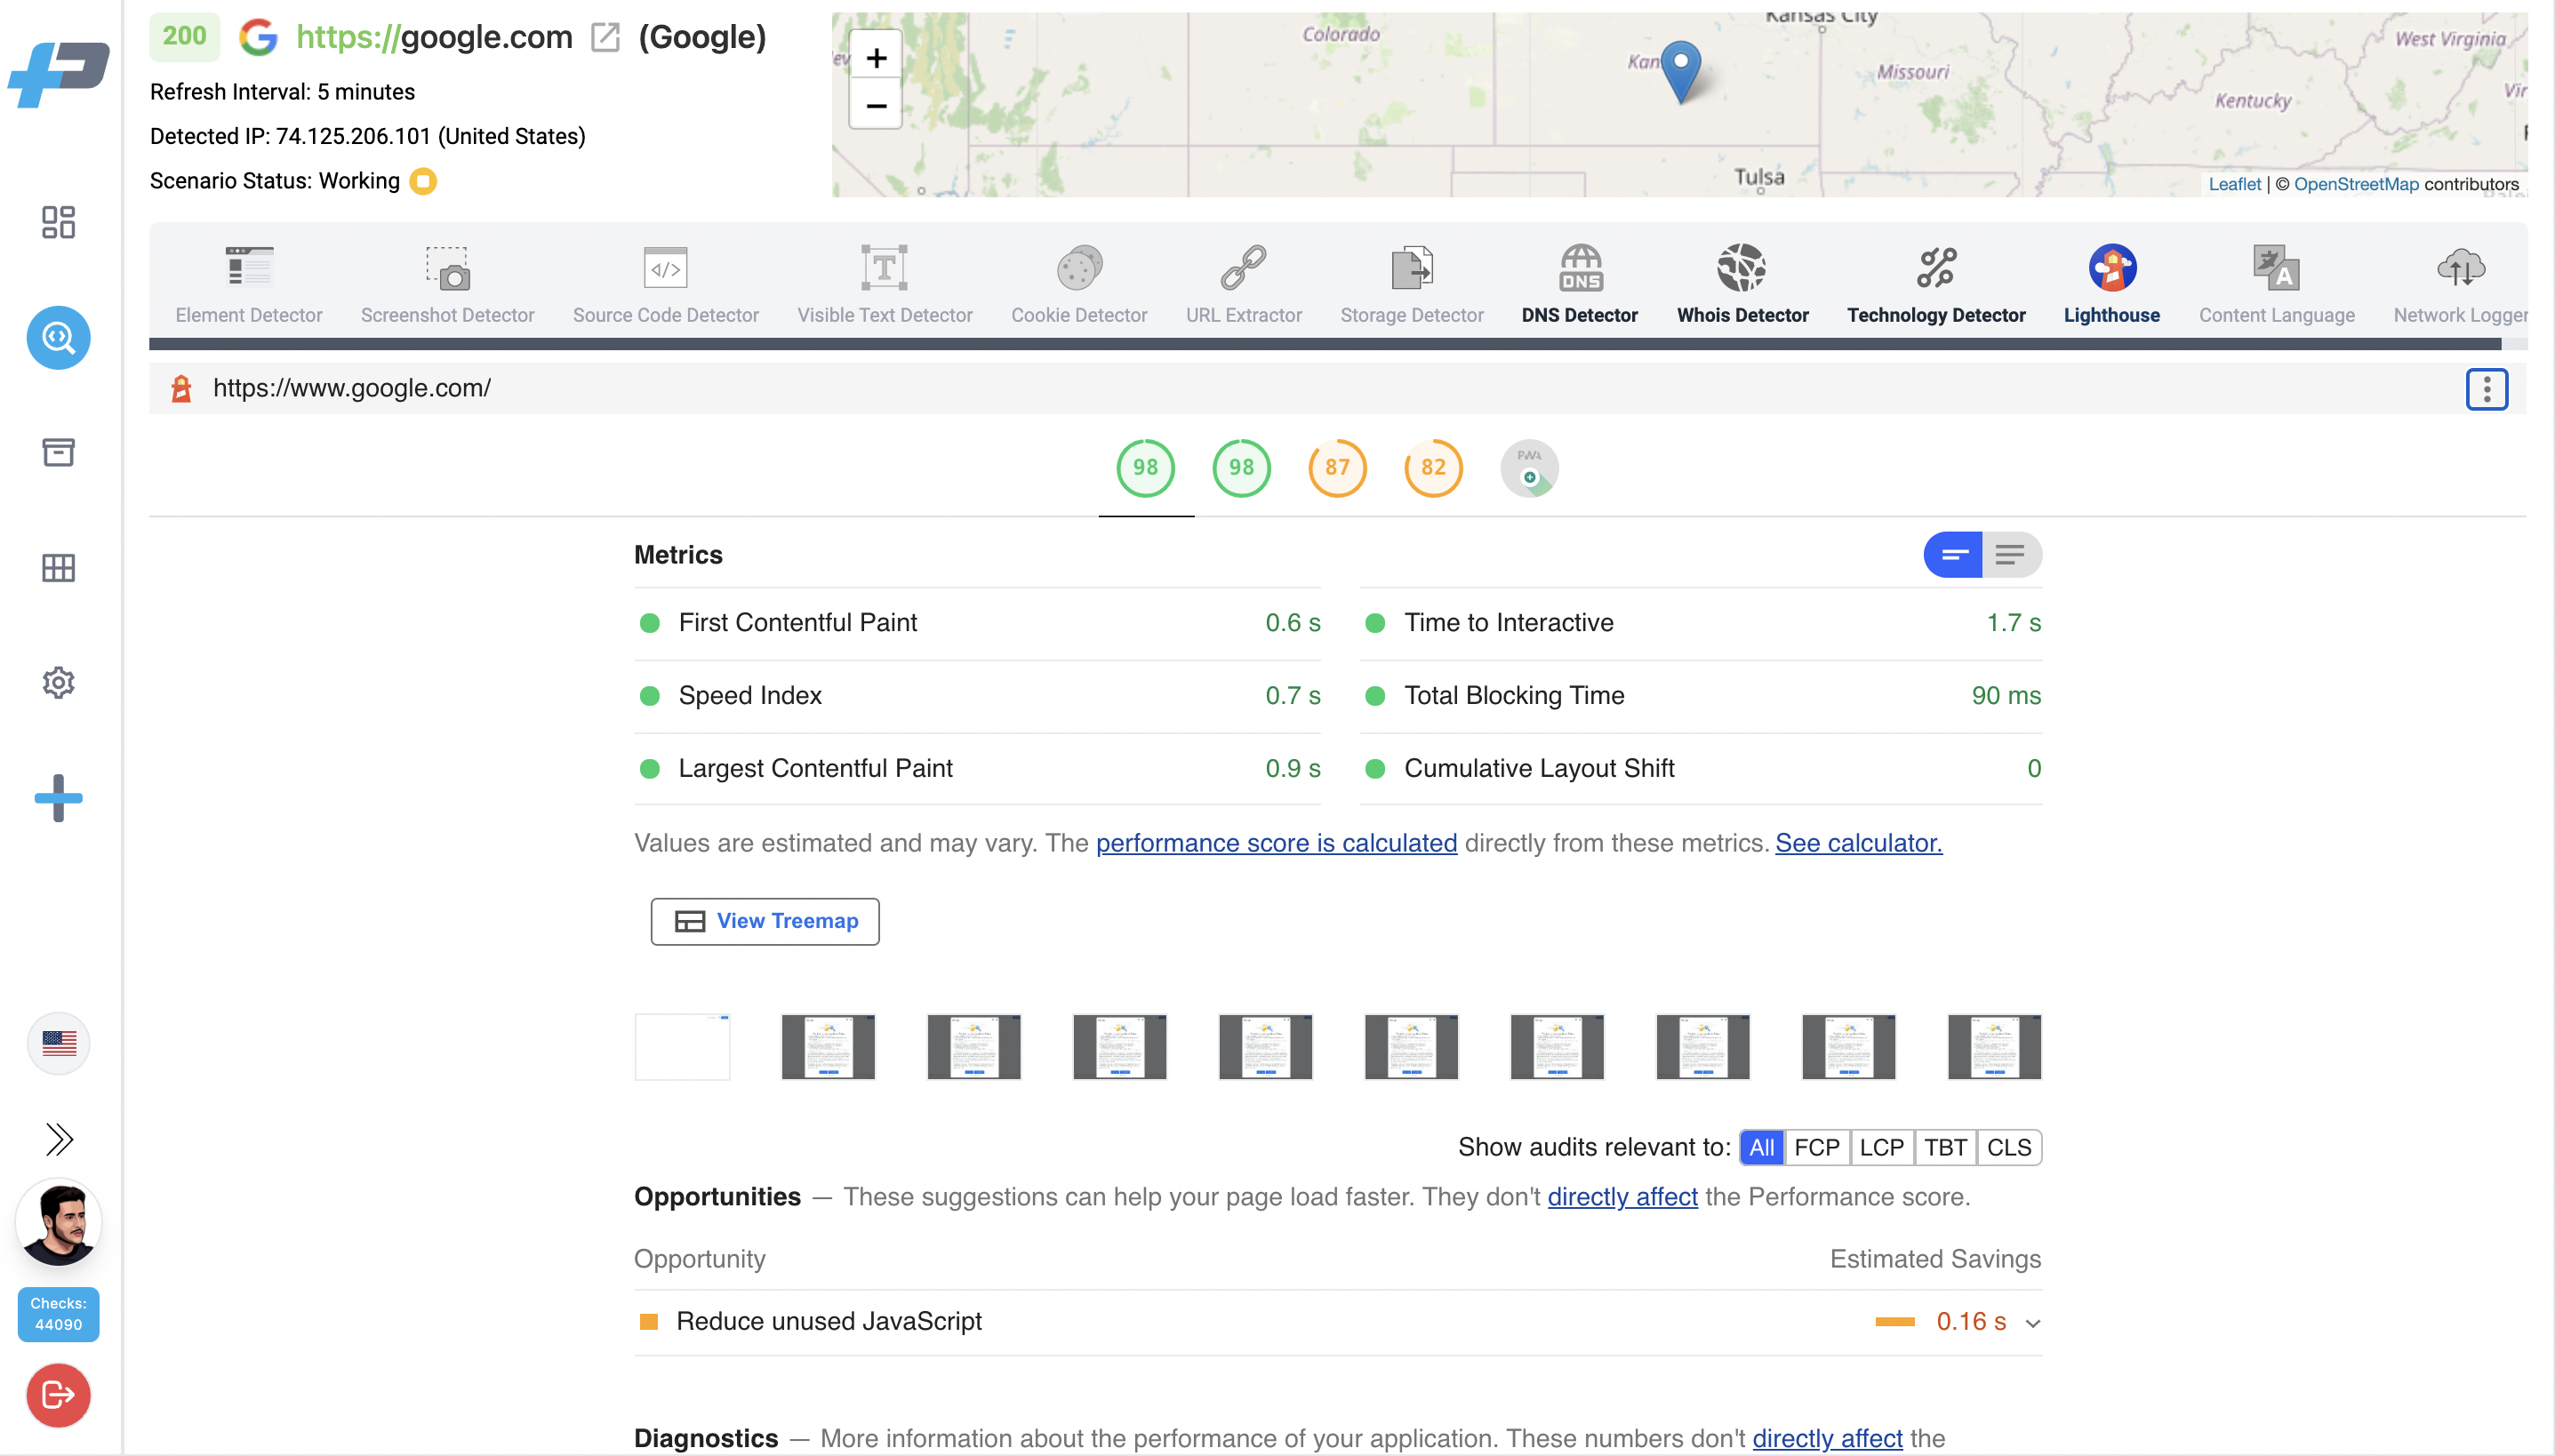
Task: Expand the Reduce unused JavaScript chevron
Action: [x=2032, y=1323]
